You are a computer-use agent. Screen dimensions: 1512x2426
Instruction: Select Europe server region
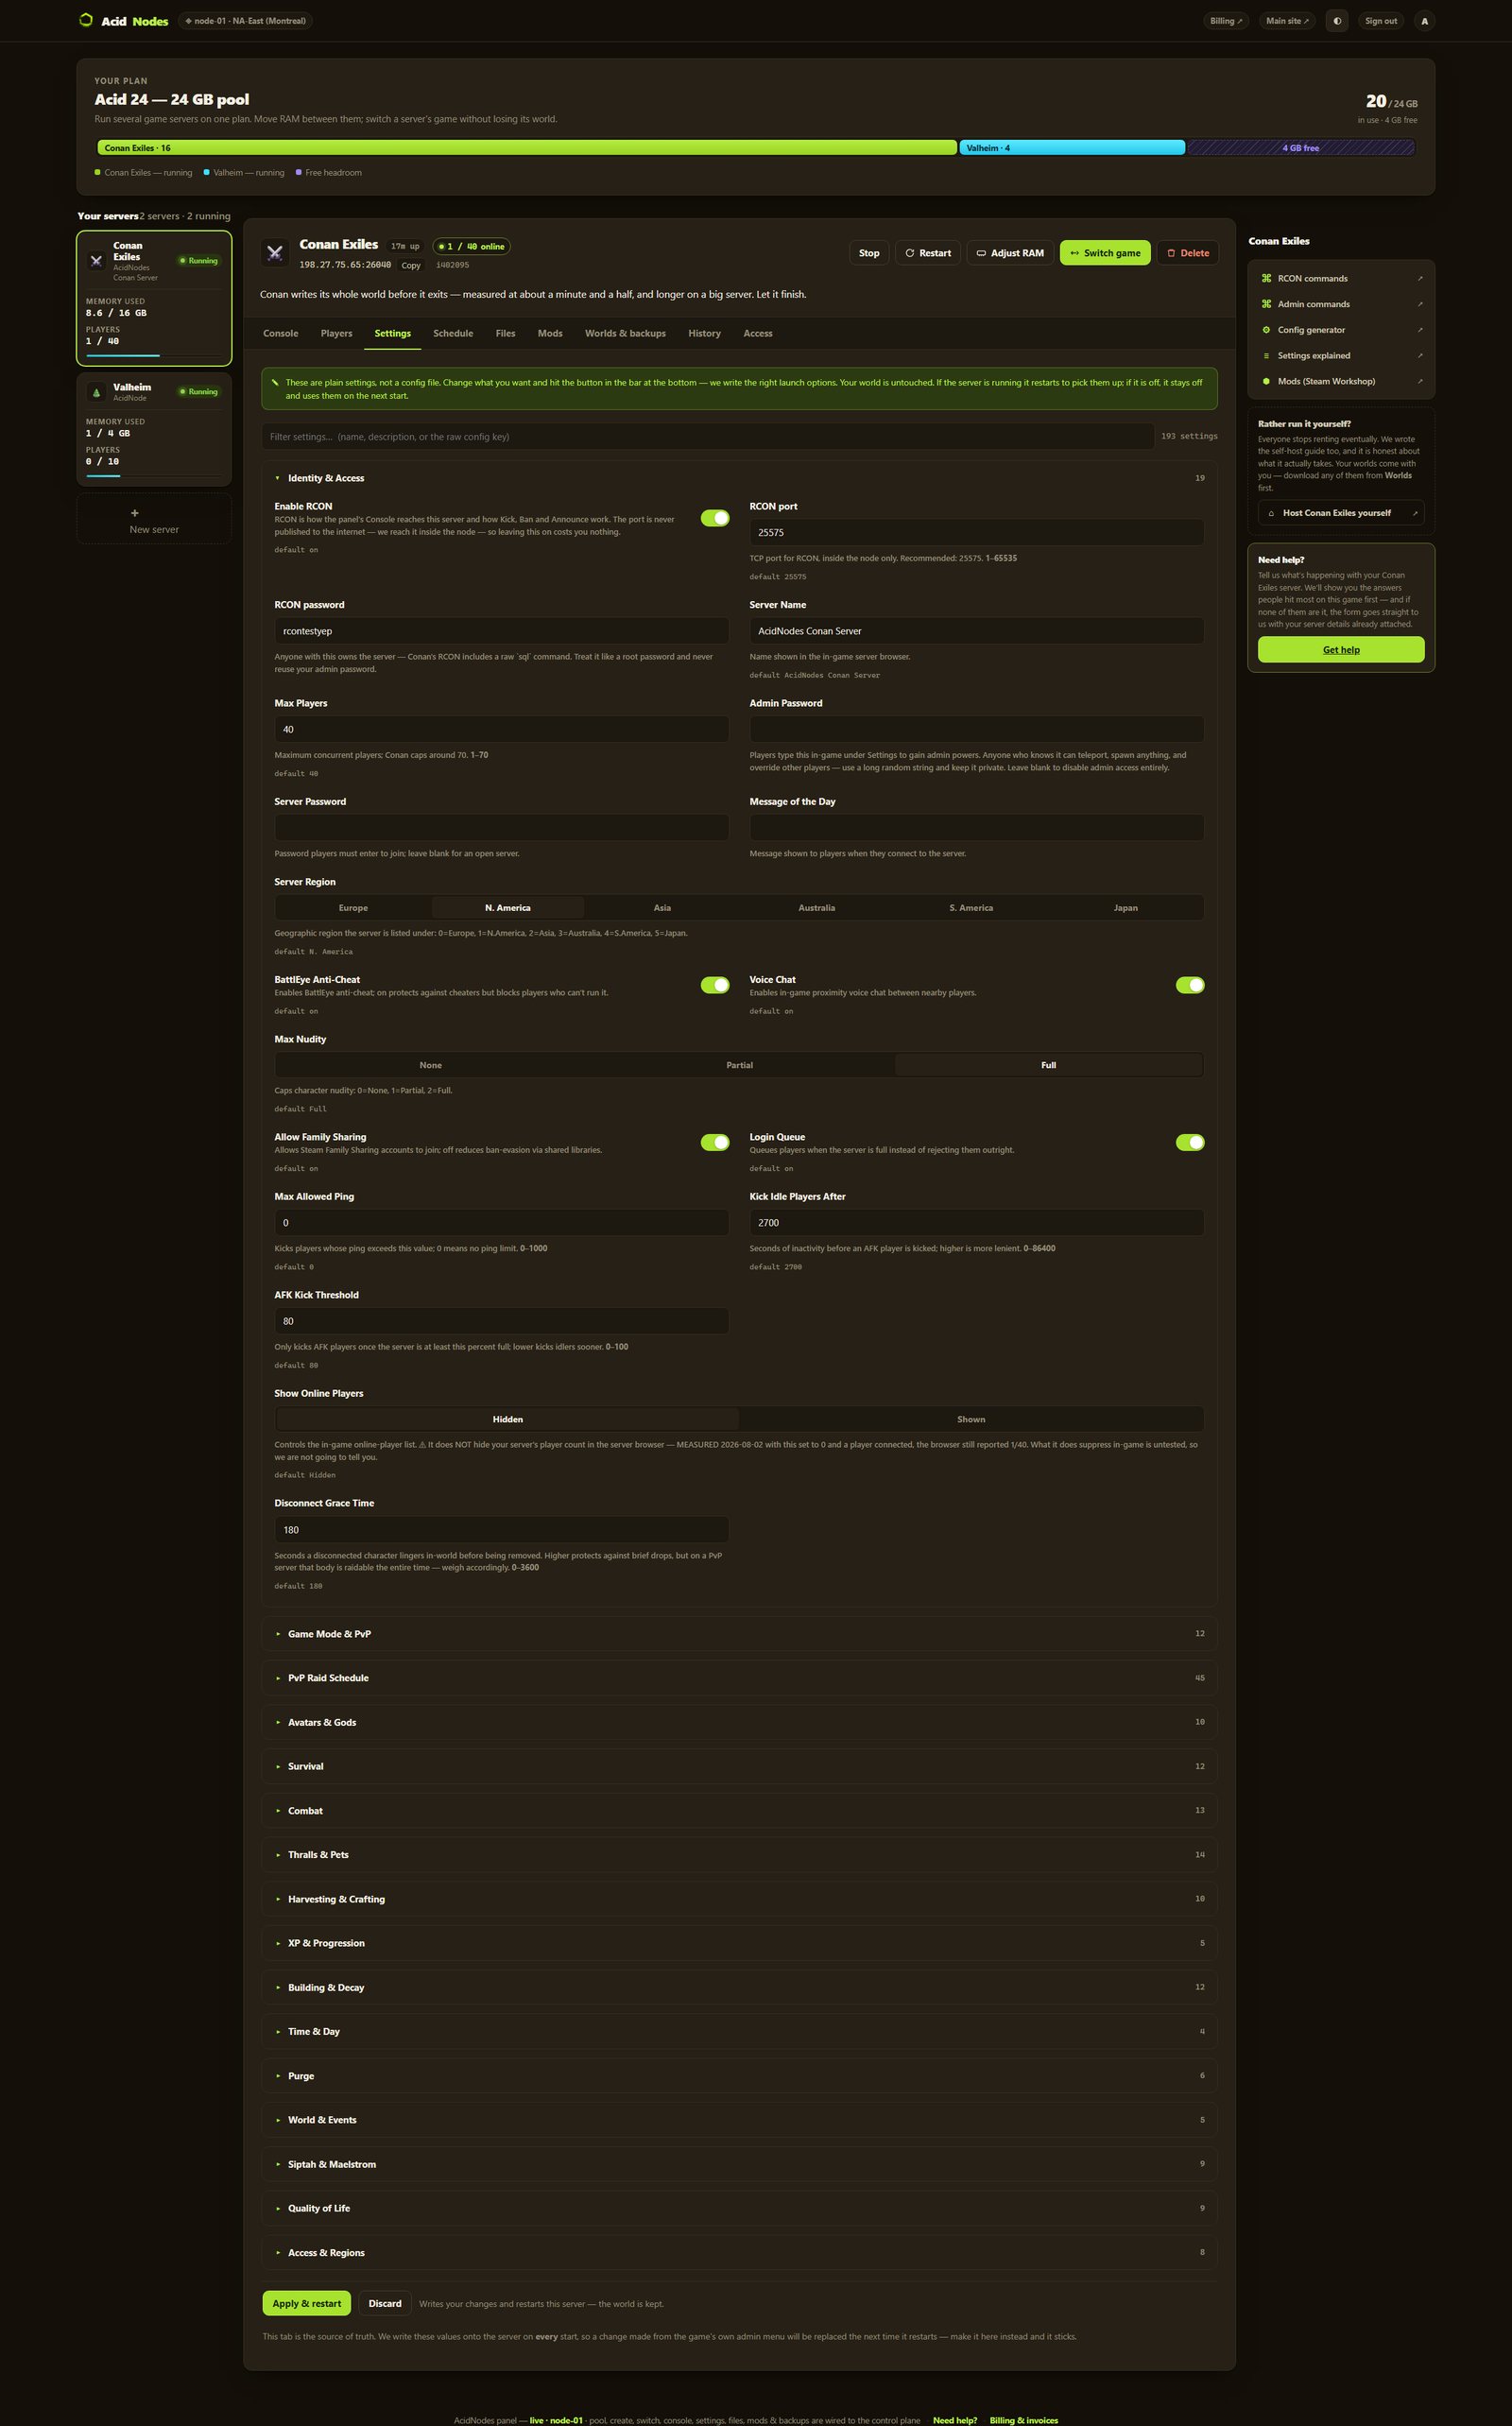click(353, 908)
